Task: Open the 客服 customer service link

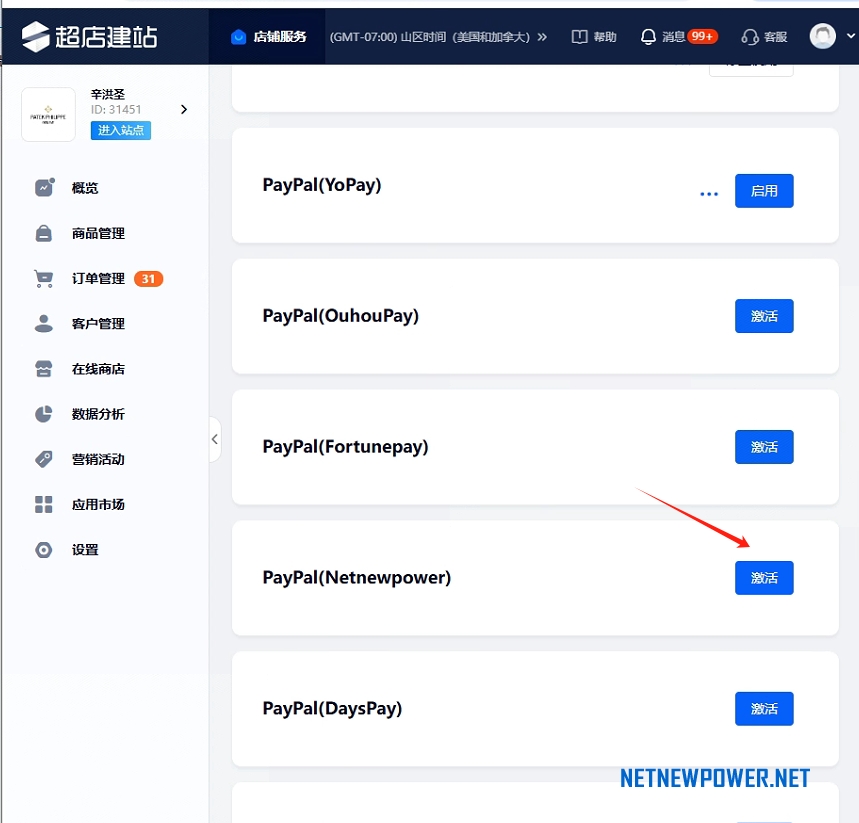Action: point(775,37)
